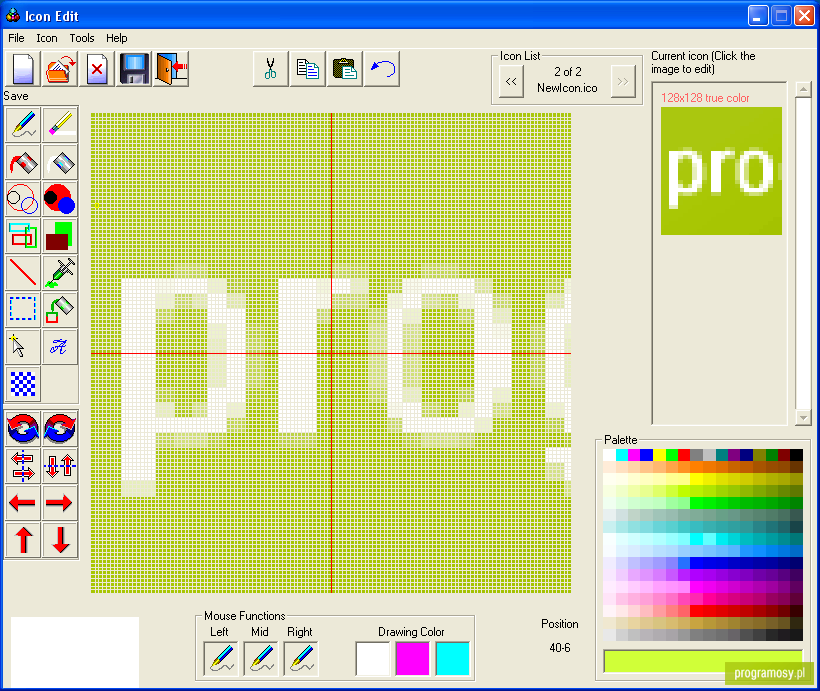Click the Right mouse function pencil button
820x691 pixels.
[301, 659]
